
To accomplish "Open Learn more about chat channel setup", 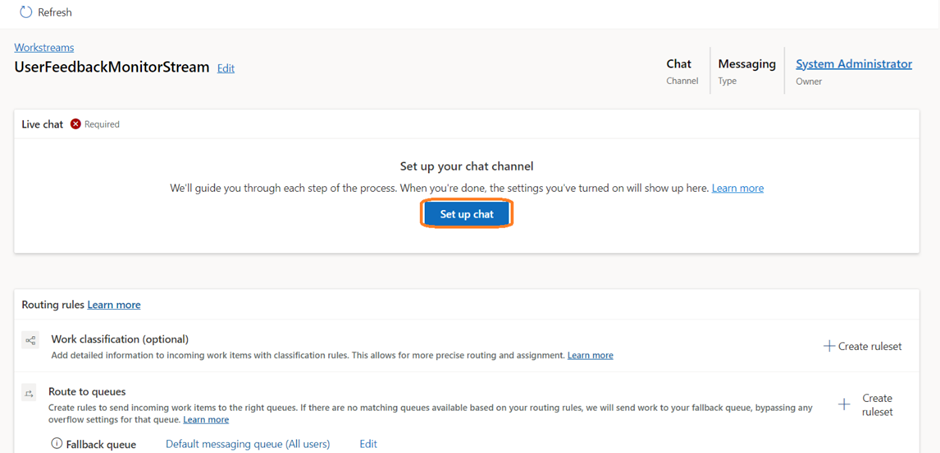I will tap(737, 188).
